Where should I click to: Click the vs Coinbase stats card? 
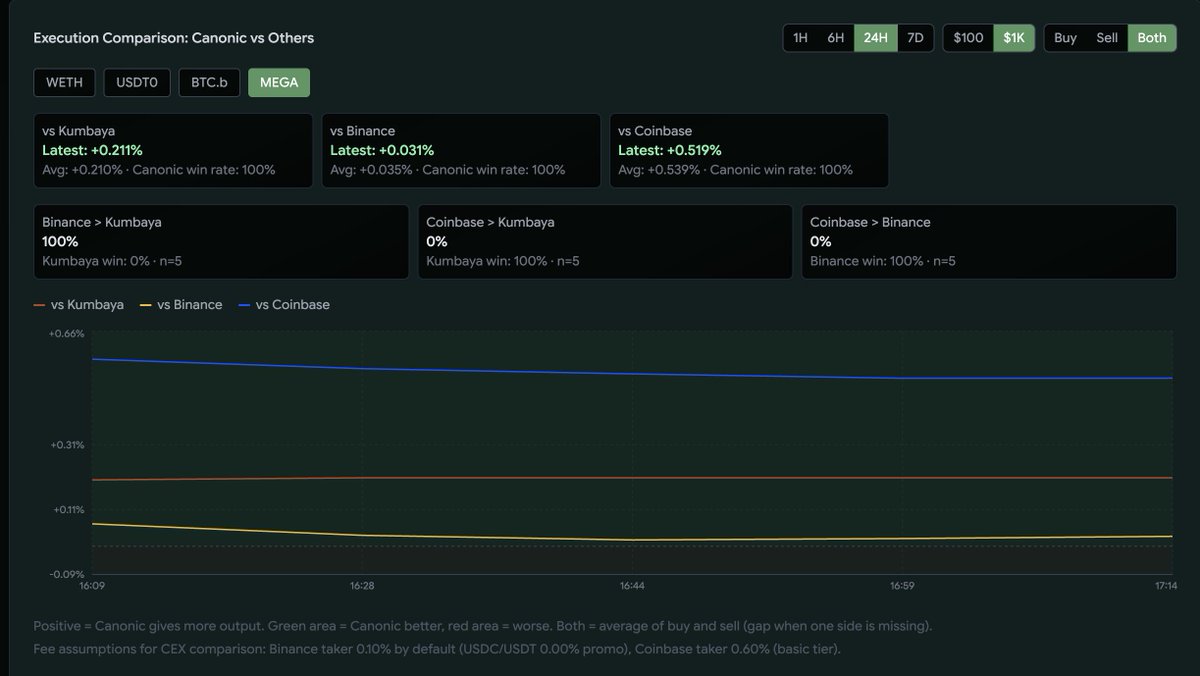(x=749, y=151)
